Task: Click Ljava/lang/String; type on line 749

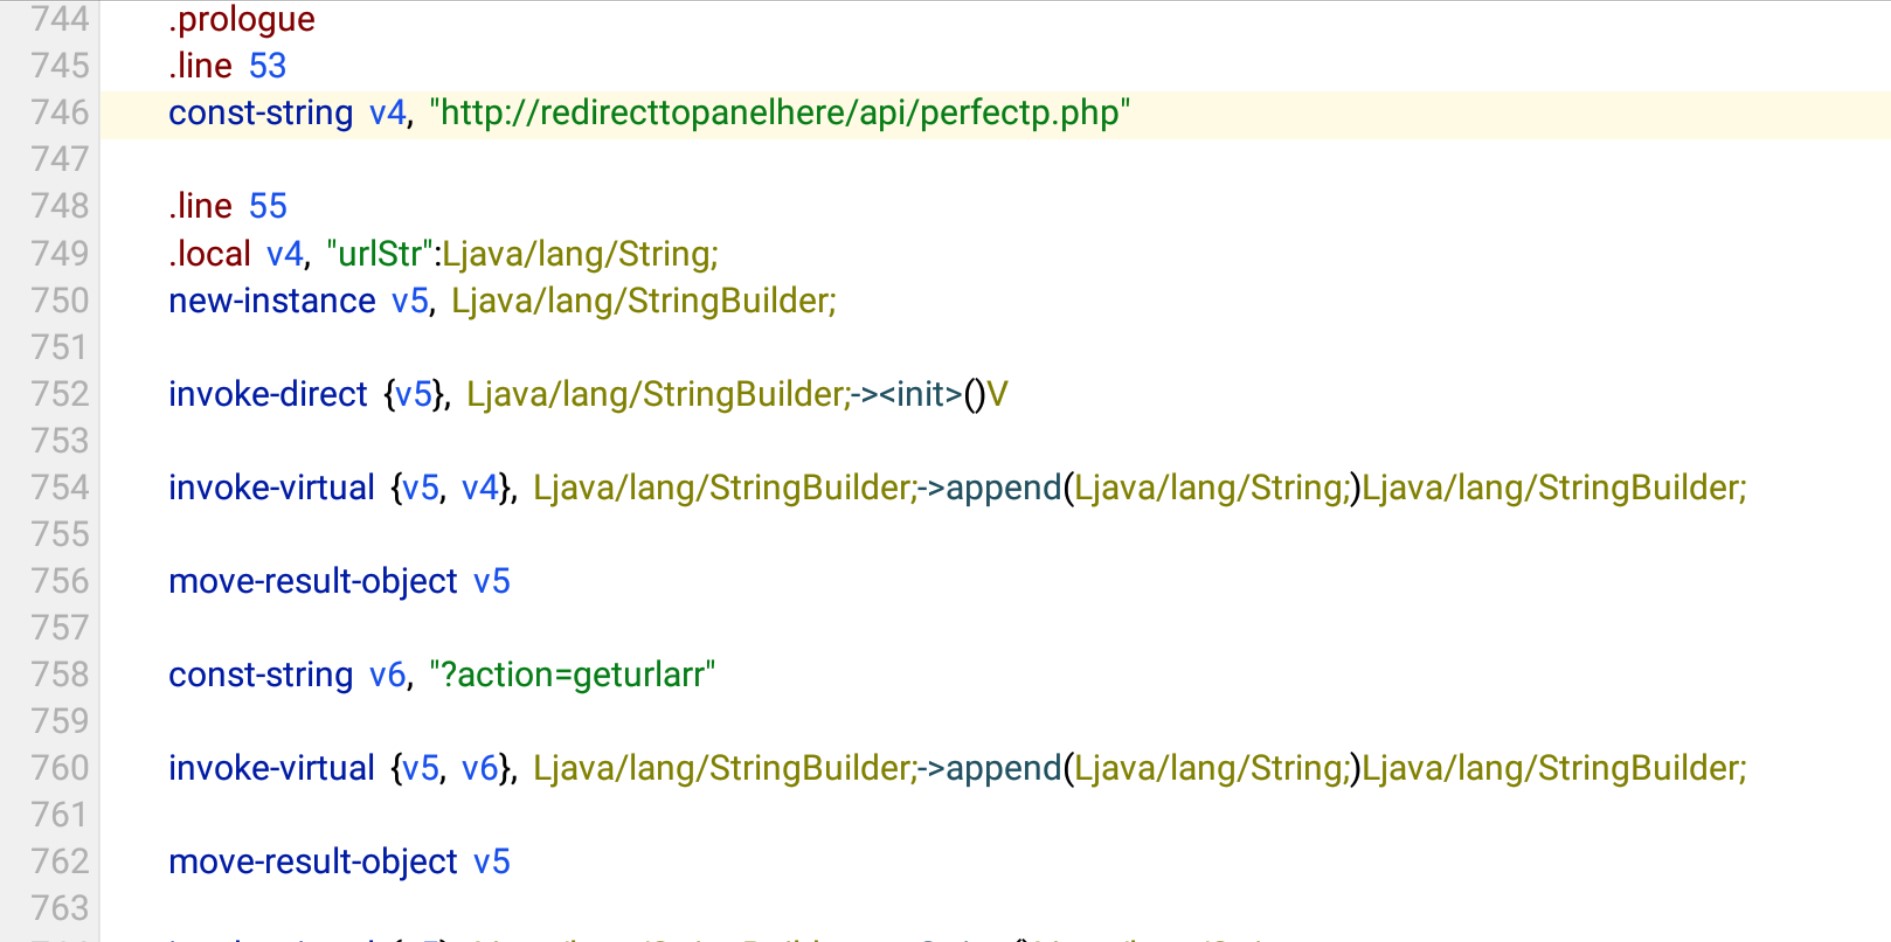Action: (x=580, y=254)
